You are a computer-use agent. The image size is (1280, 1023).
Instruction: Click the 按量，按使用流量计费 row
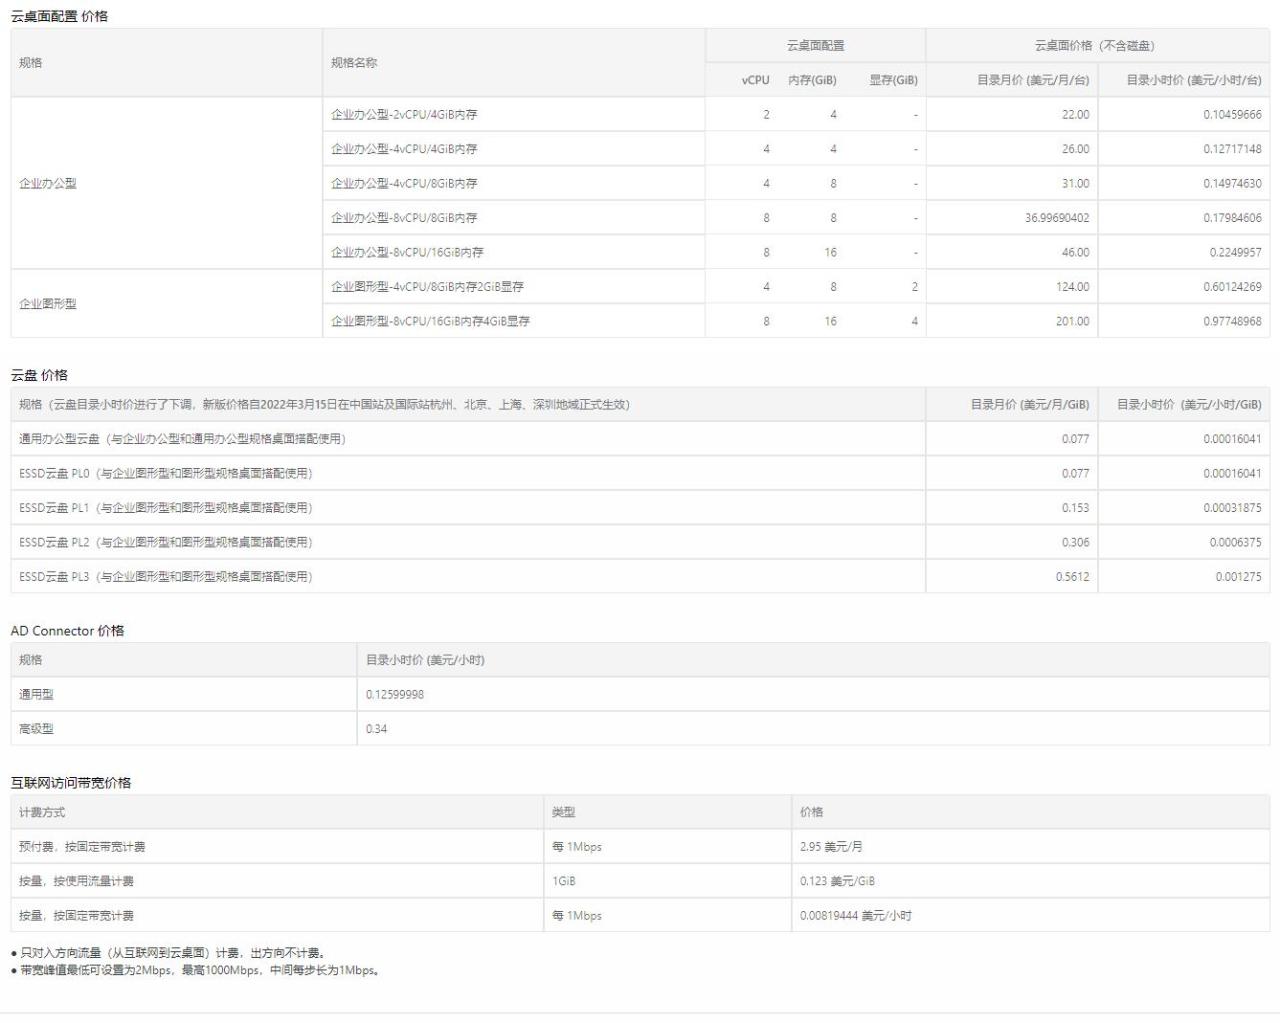[x=640, y=881]
